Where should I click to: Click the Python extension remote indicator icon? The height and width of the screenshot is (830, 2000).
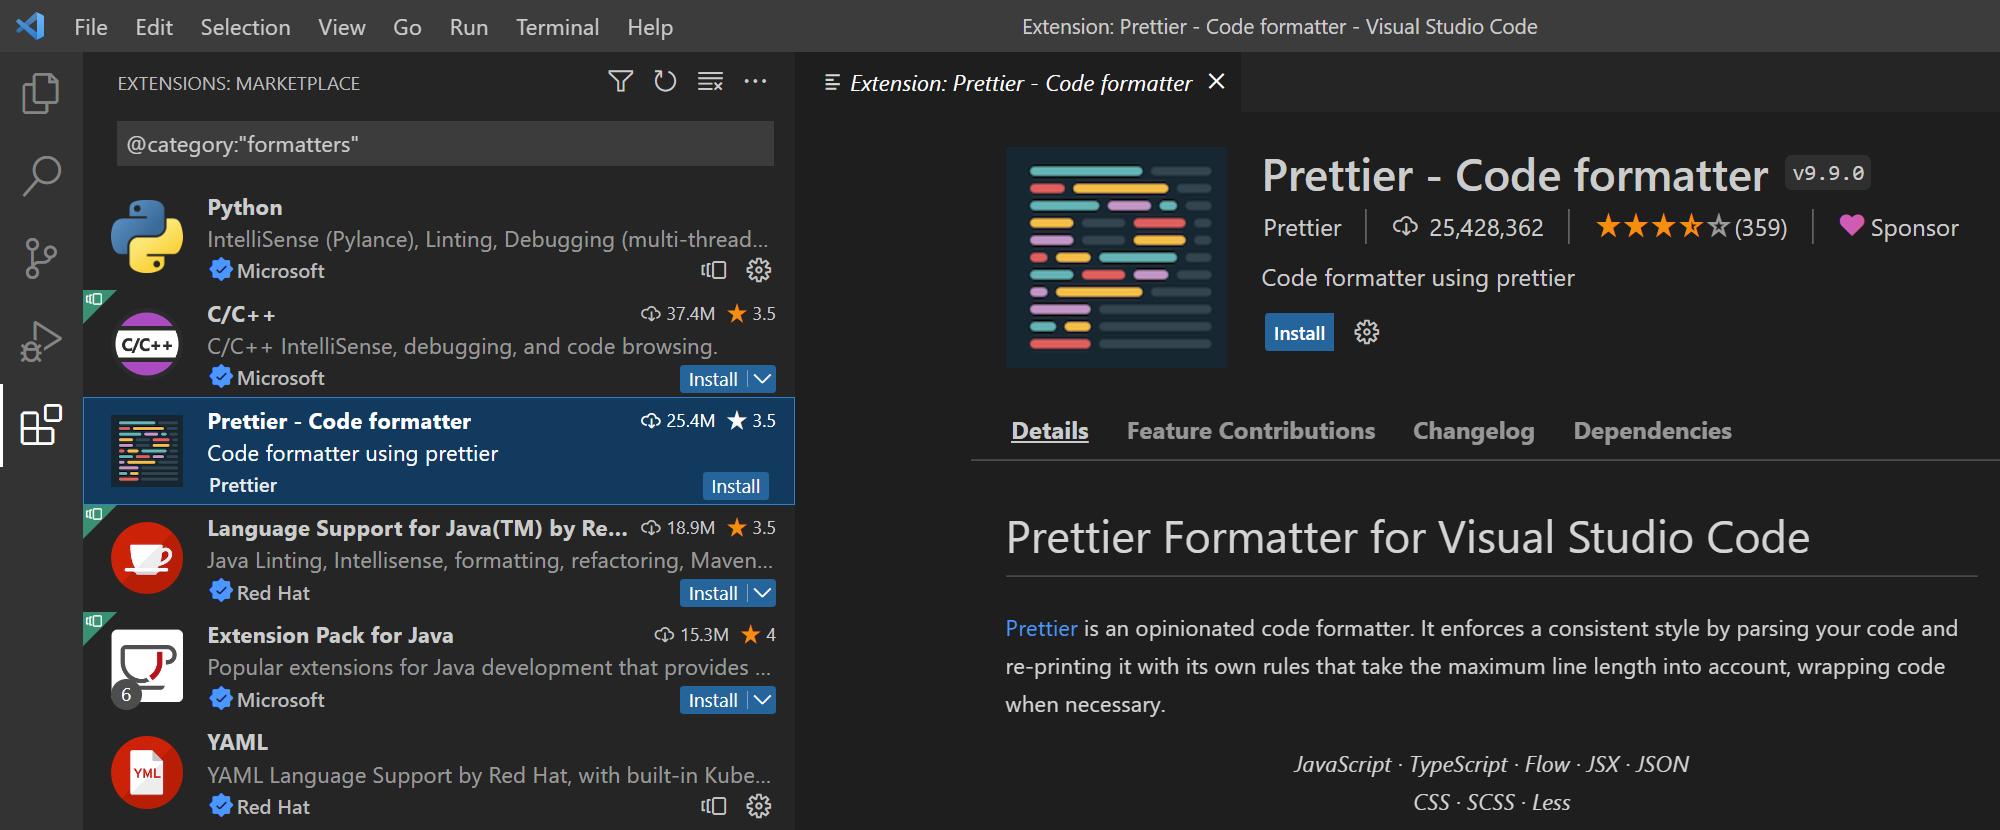pyautogui.click(x=714, y=270)
